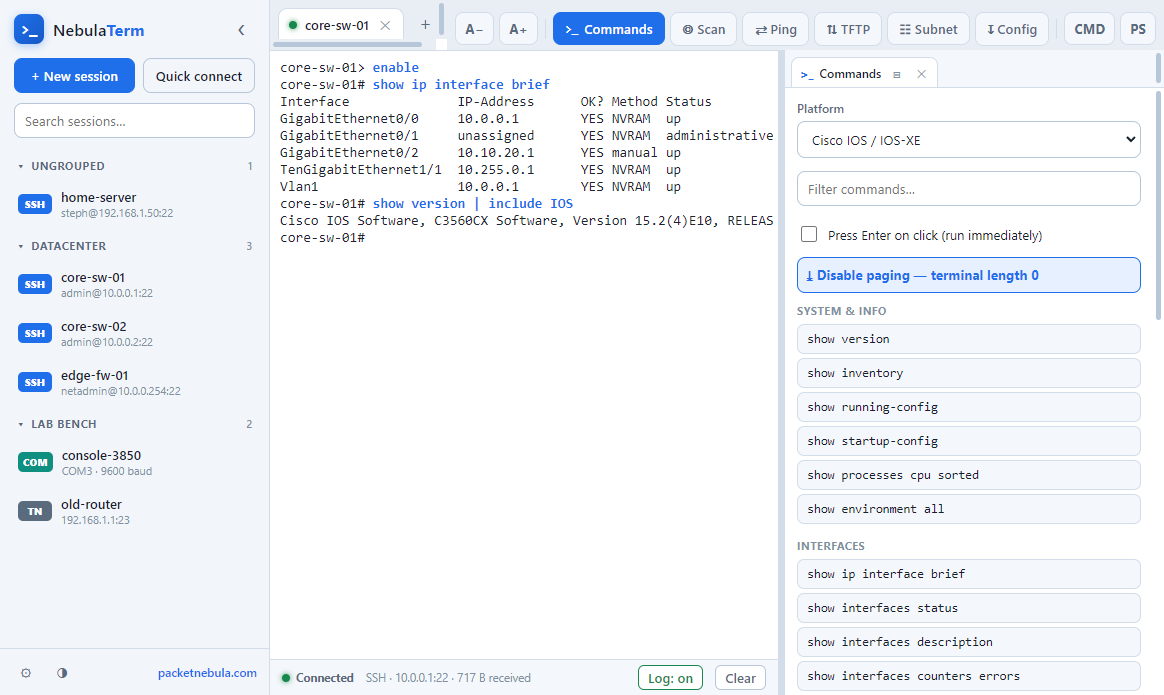The image size is (1164, 695).
Task: Click SSH badge for home-server
Action: [x=35, y=205]
